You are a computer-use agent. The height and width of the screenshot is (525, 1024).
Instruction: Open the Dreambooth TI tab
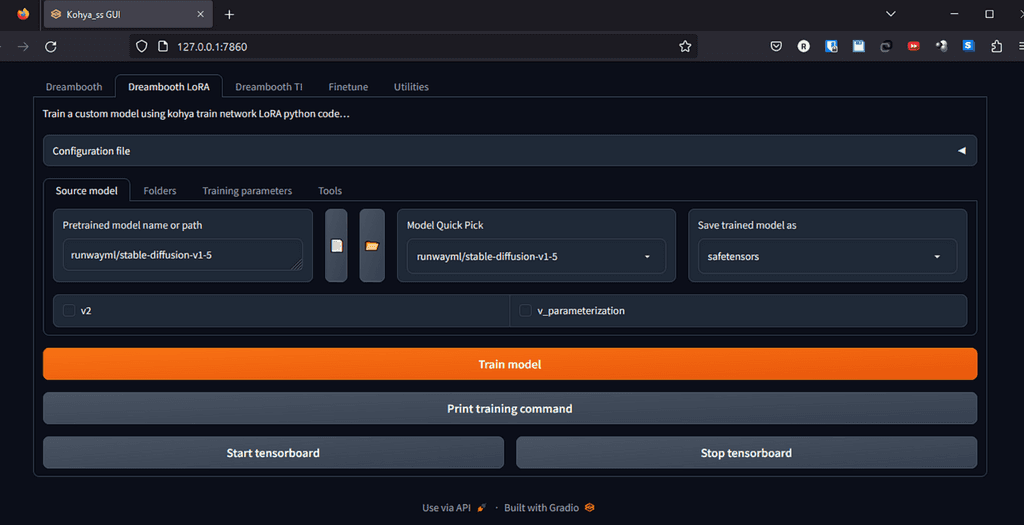[268, 87]
